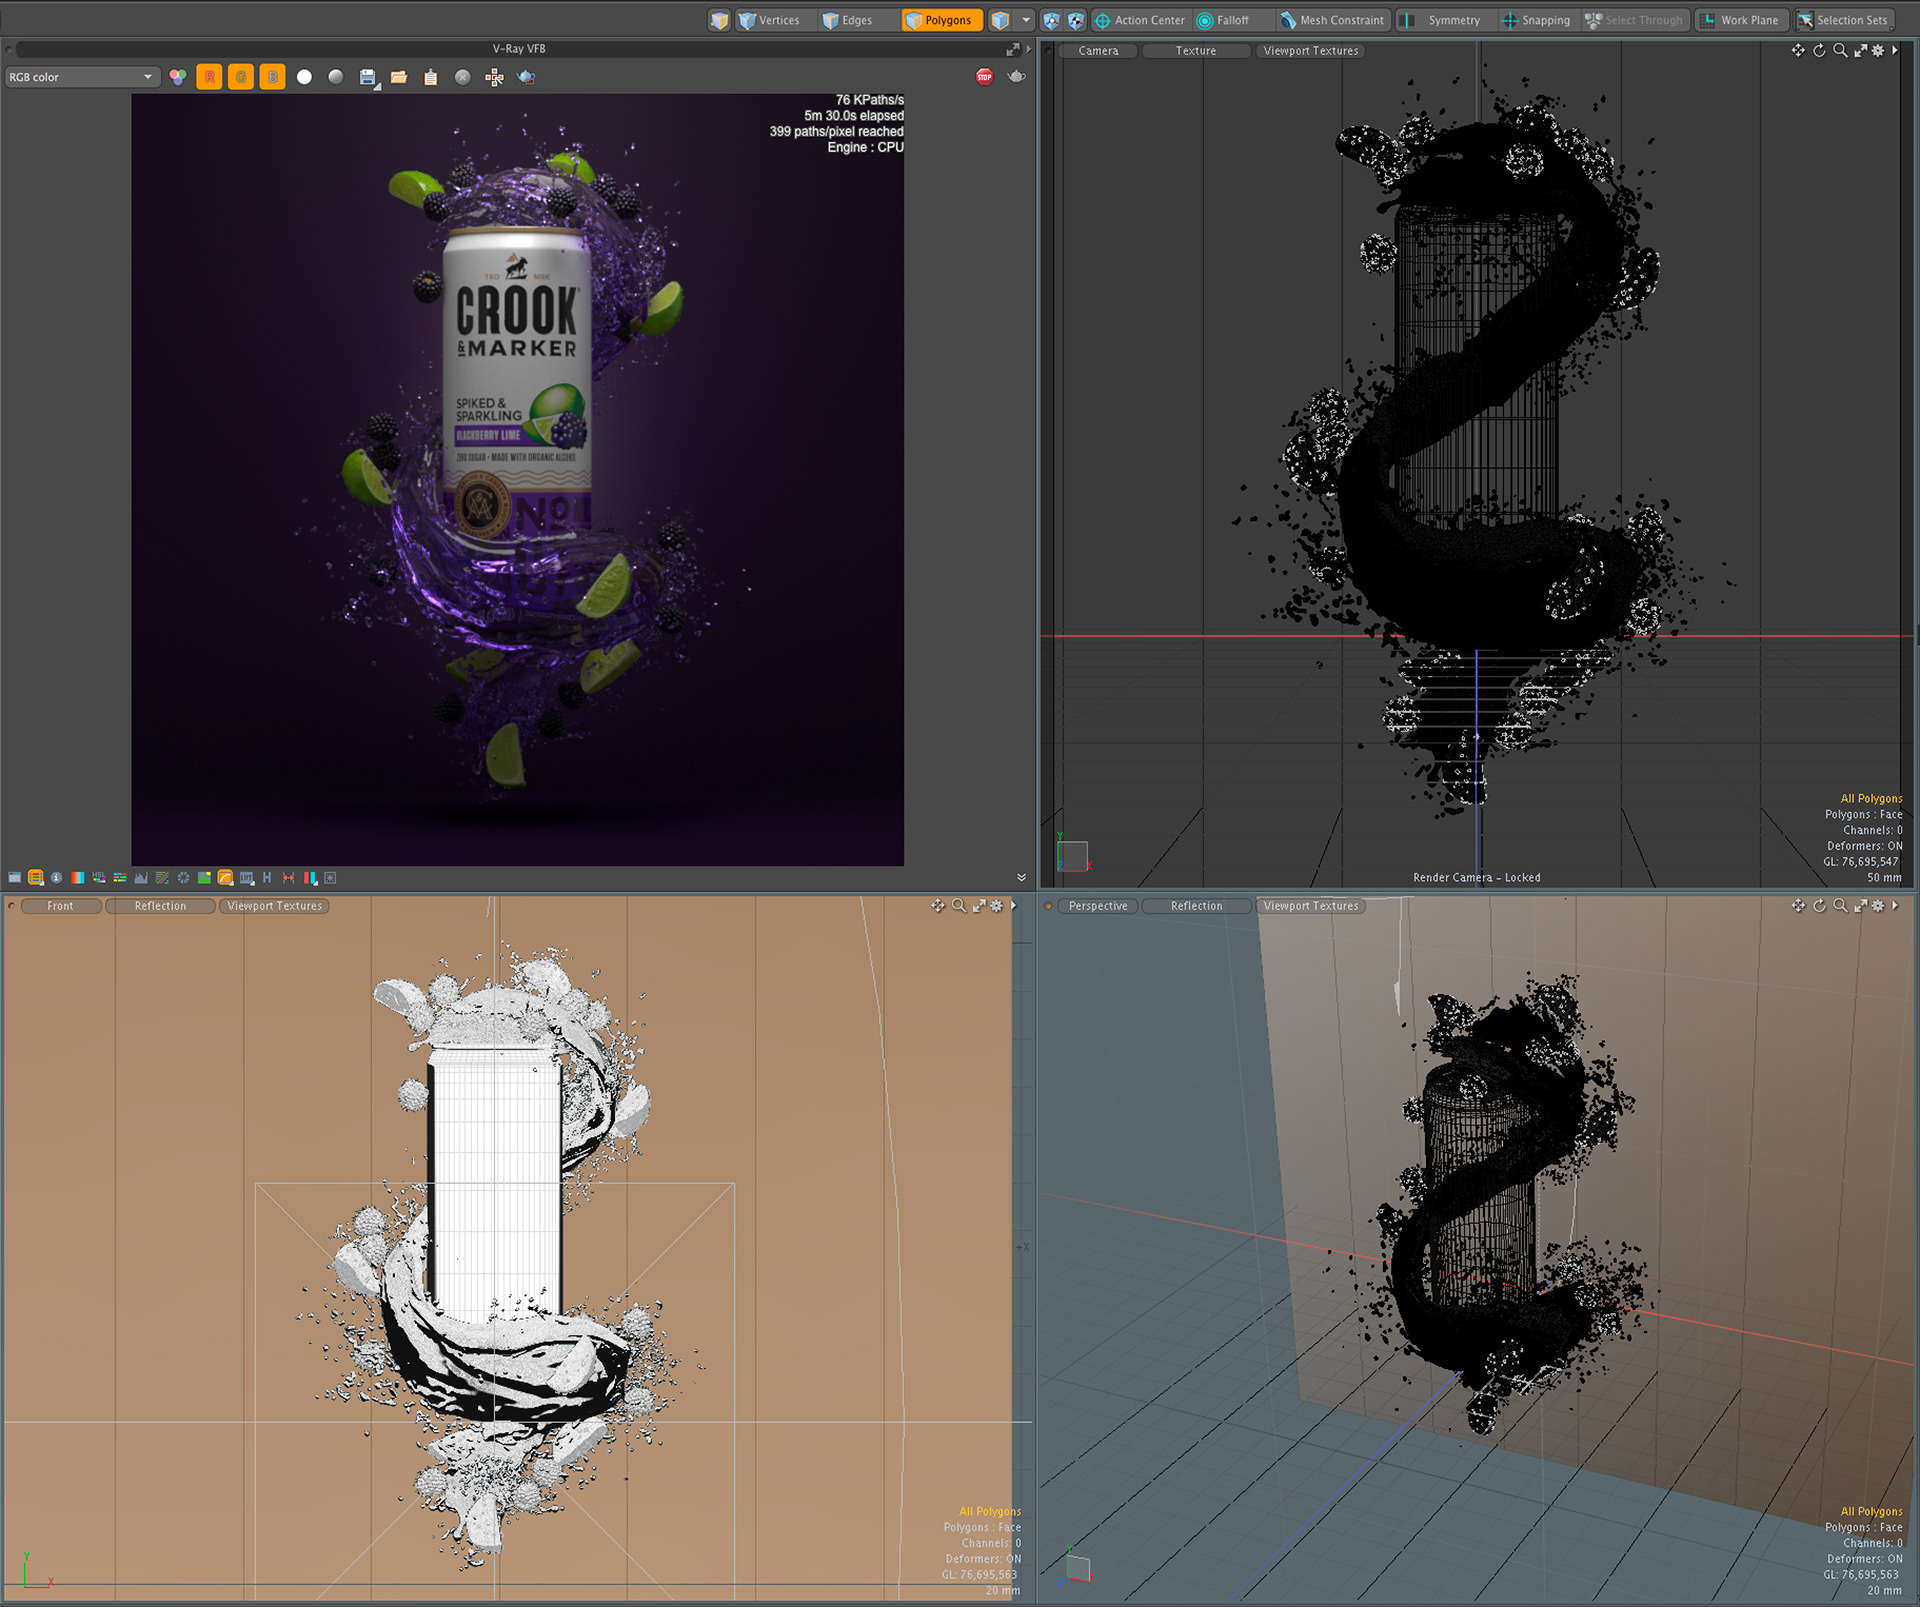Open the Camera view menu in the top-right viewport
The width and height of the screenshot is (1920, 1607).
1098,51
